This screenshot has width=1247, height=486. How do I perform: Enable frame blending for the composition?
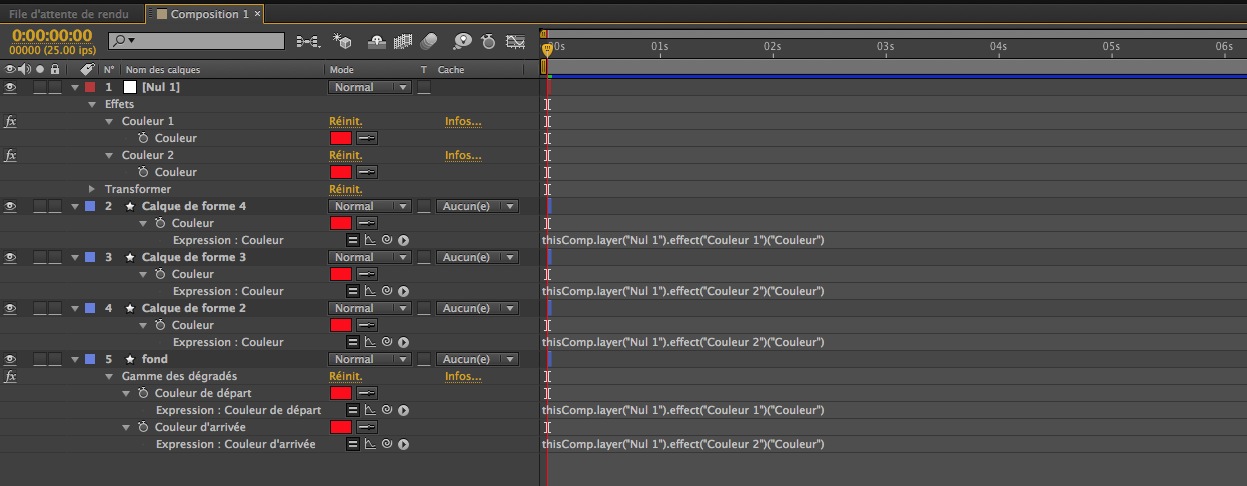pos(404,42)
